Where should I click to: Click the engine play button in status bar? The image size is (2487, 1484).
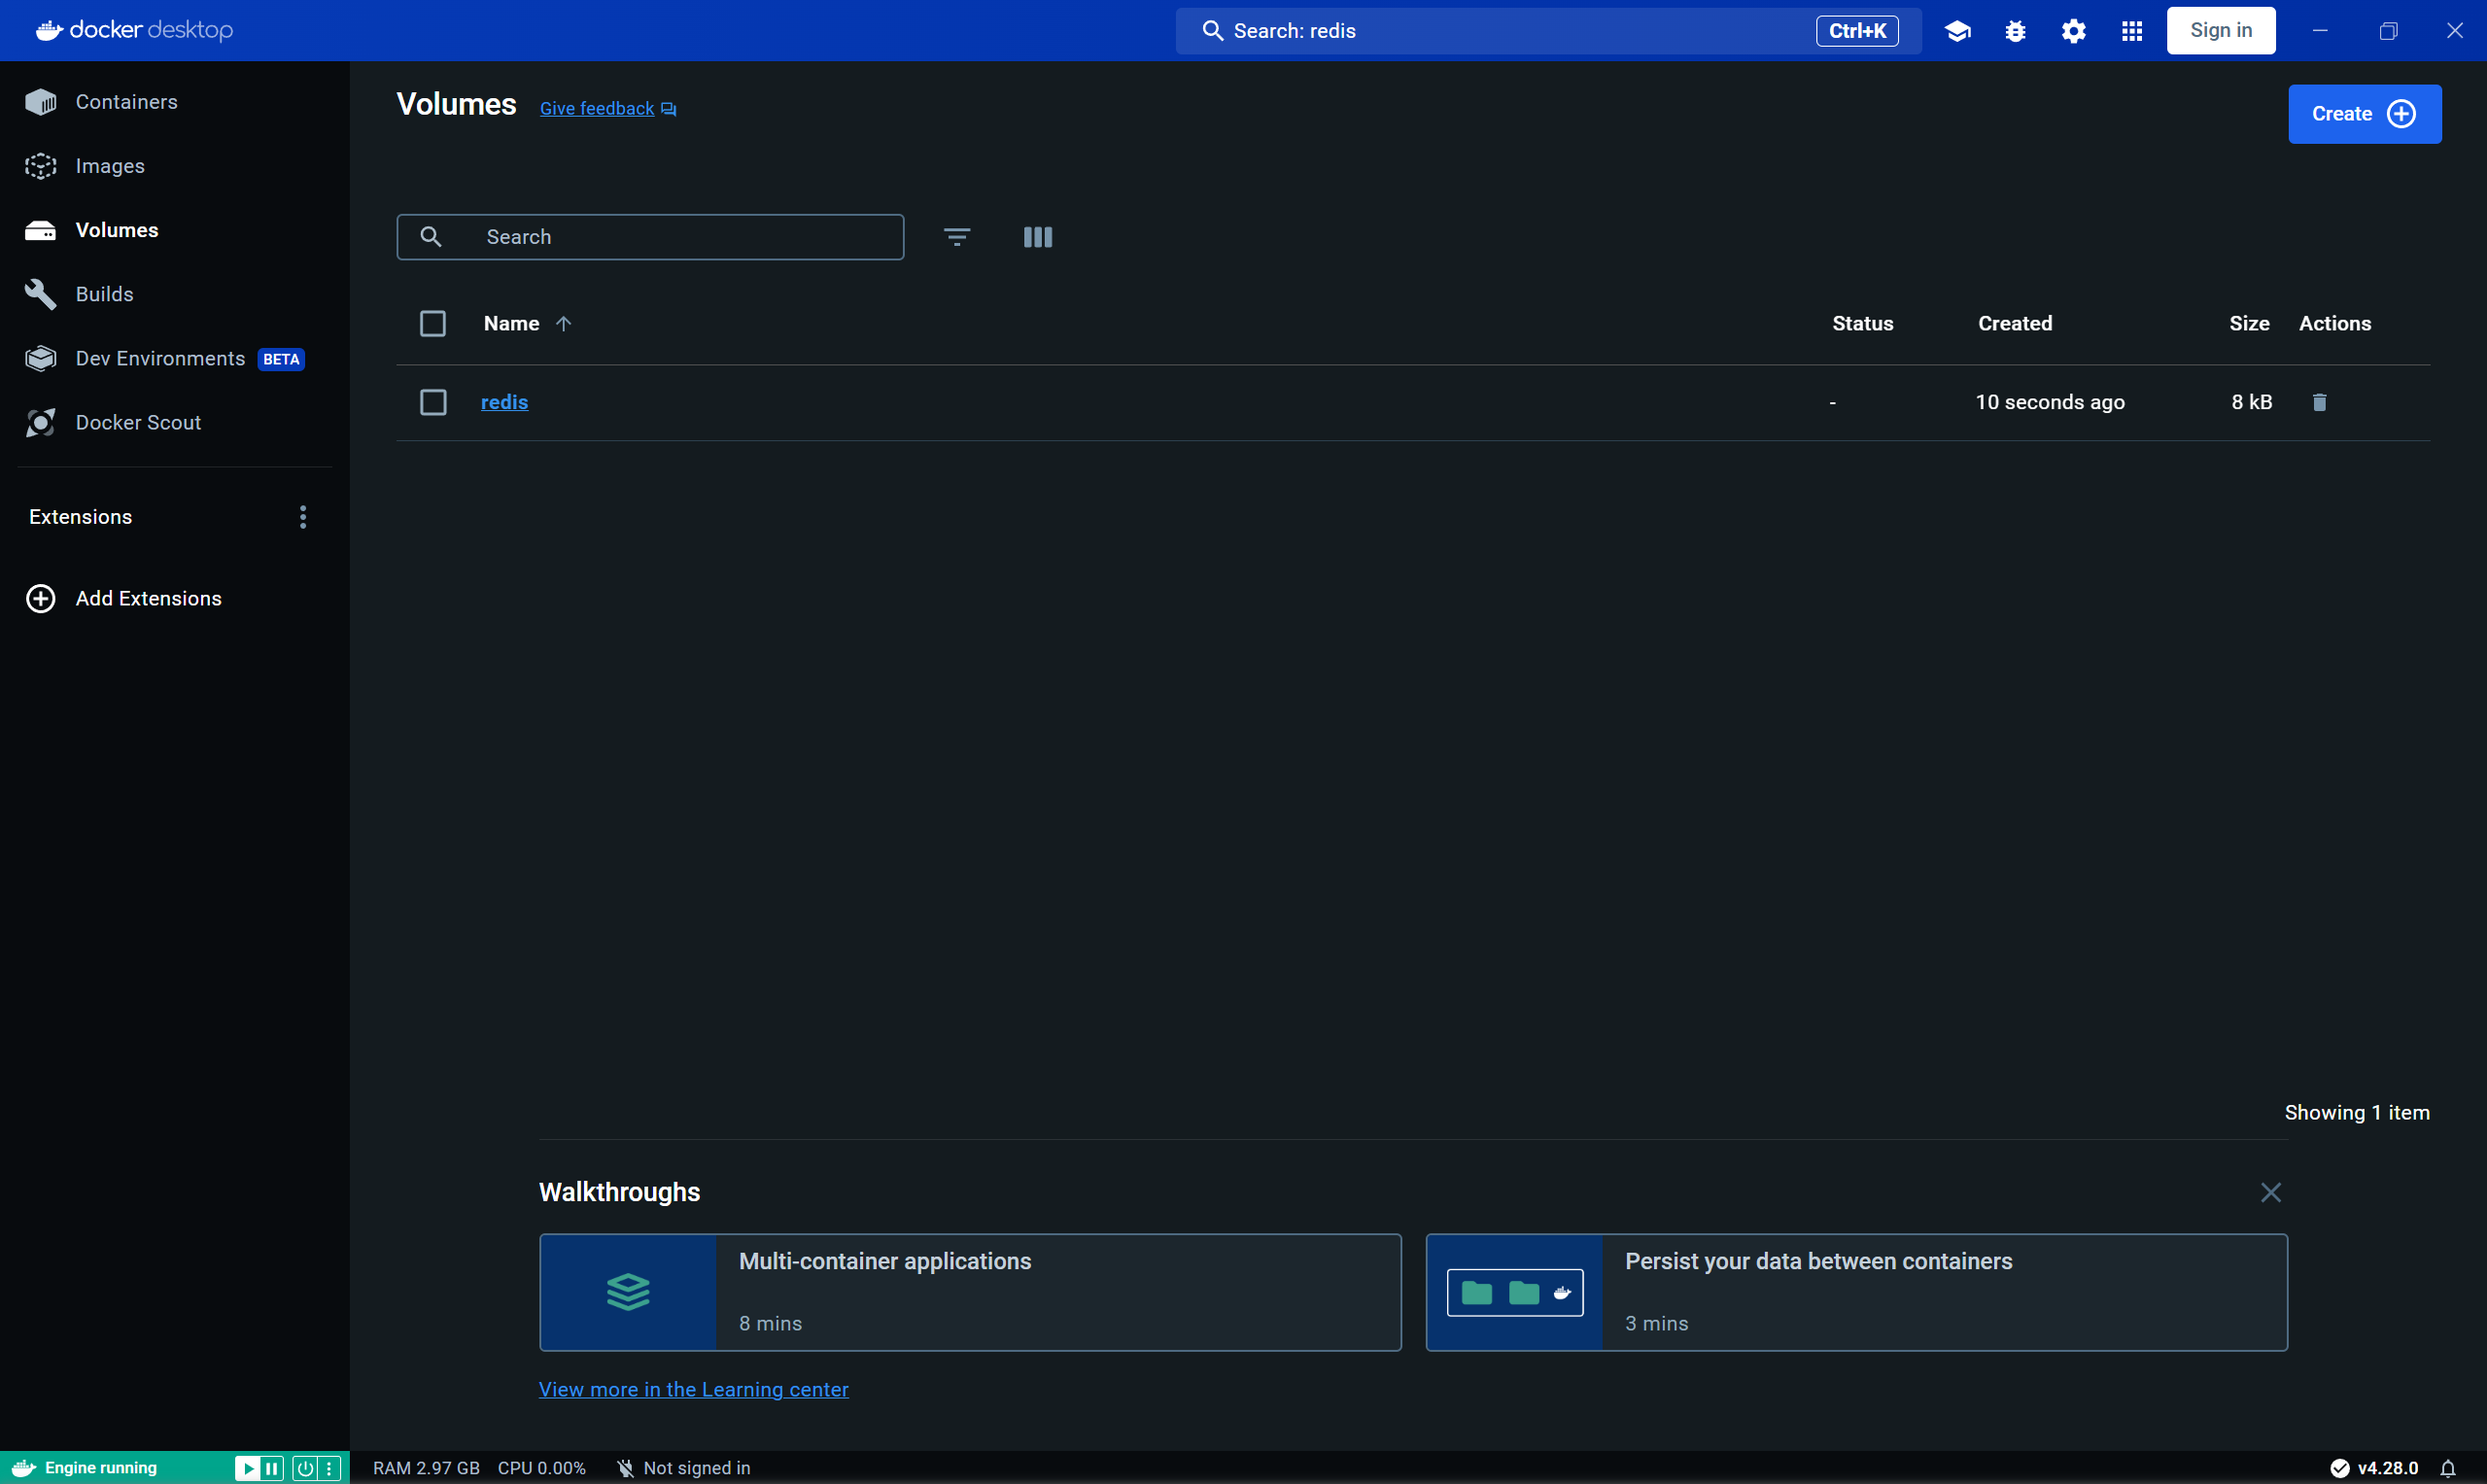pos(247,1468)
